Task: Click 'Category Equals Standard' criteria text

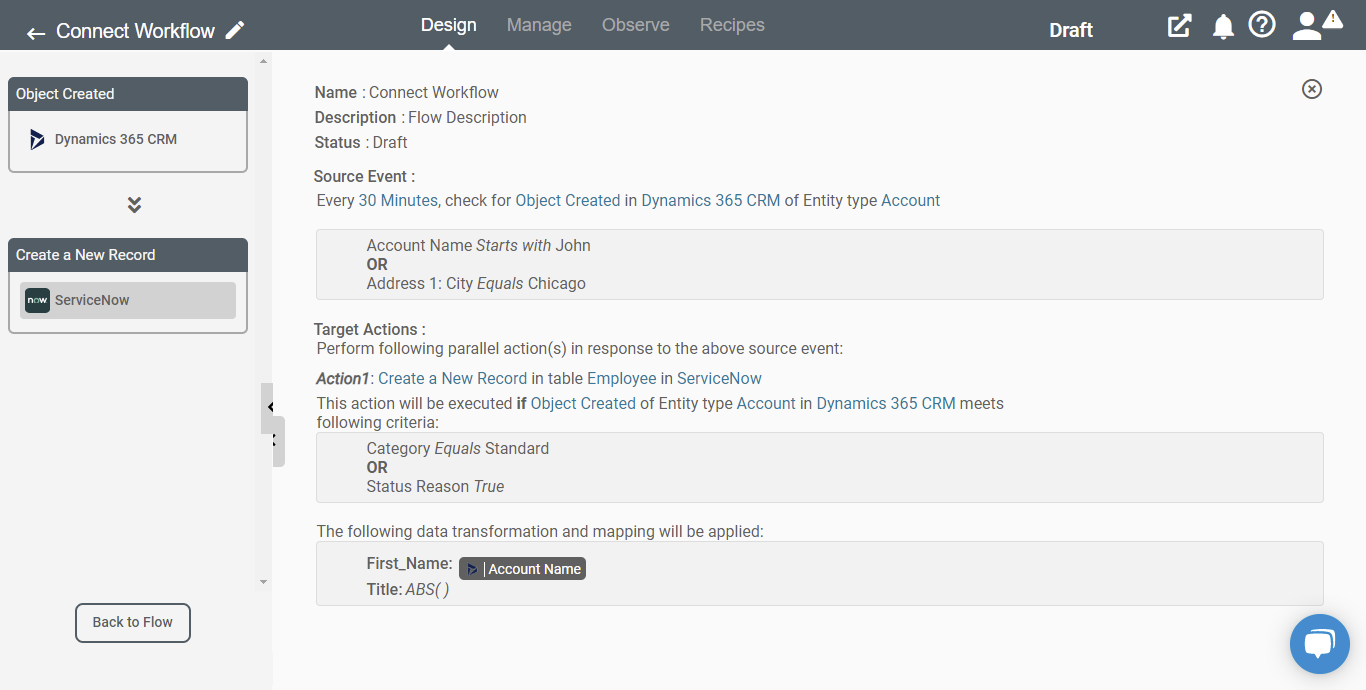Action: (458, 448)
